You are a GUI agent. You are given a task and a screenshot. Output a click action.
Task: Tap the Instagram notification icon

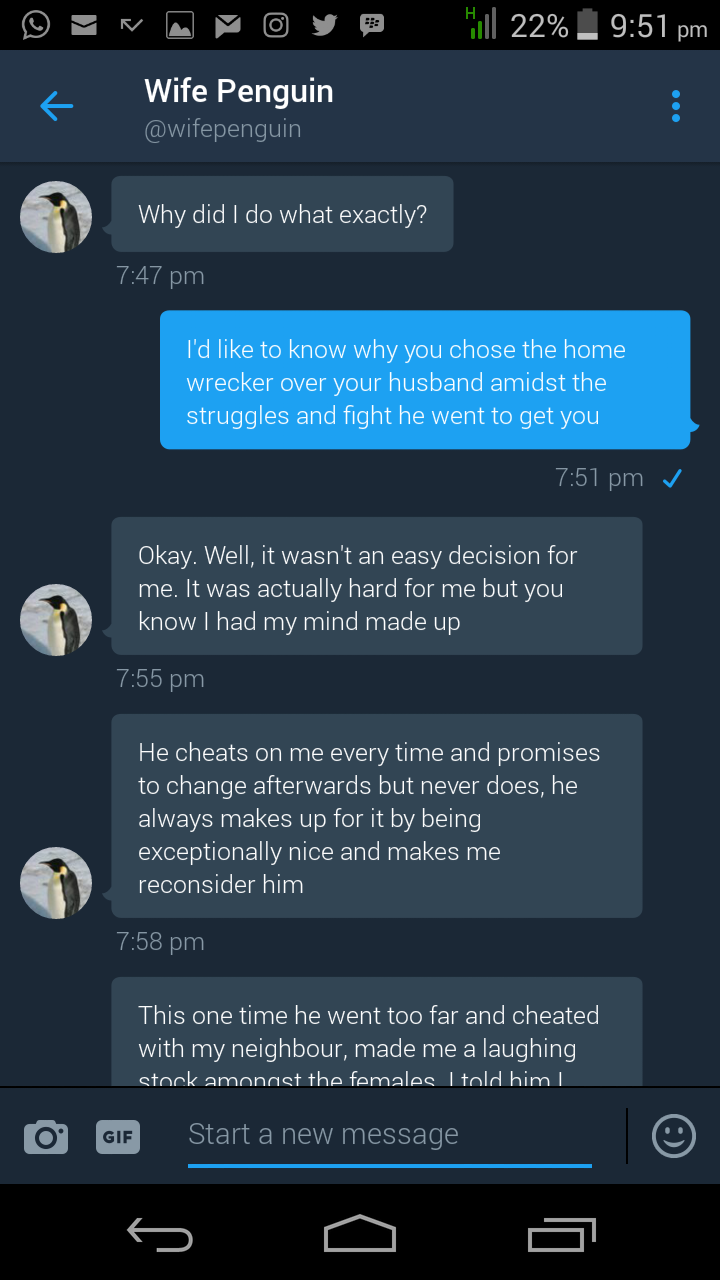[276, 25]
